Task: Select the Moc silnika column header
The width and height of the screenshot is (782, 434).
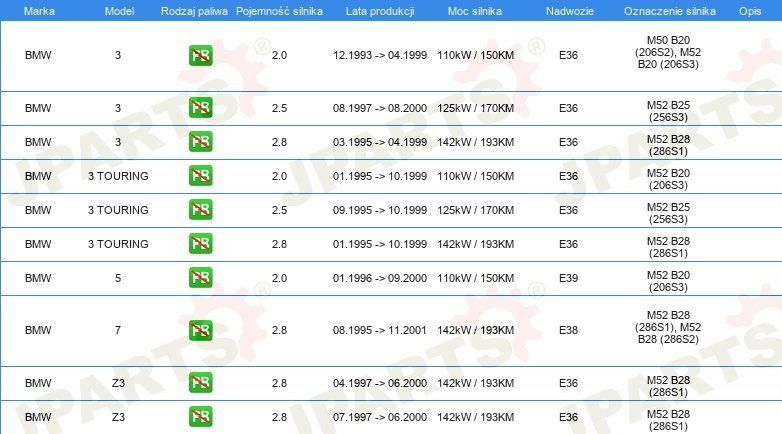Action: pos(475,11)
